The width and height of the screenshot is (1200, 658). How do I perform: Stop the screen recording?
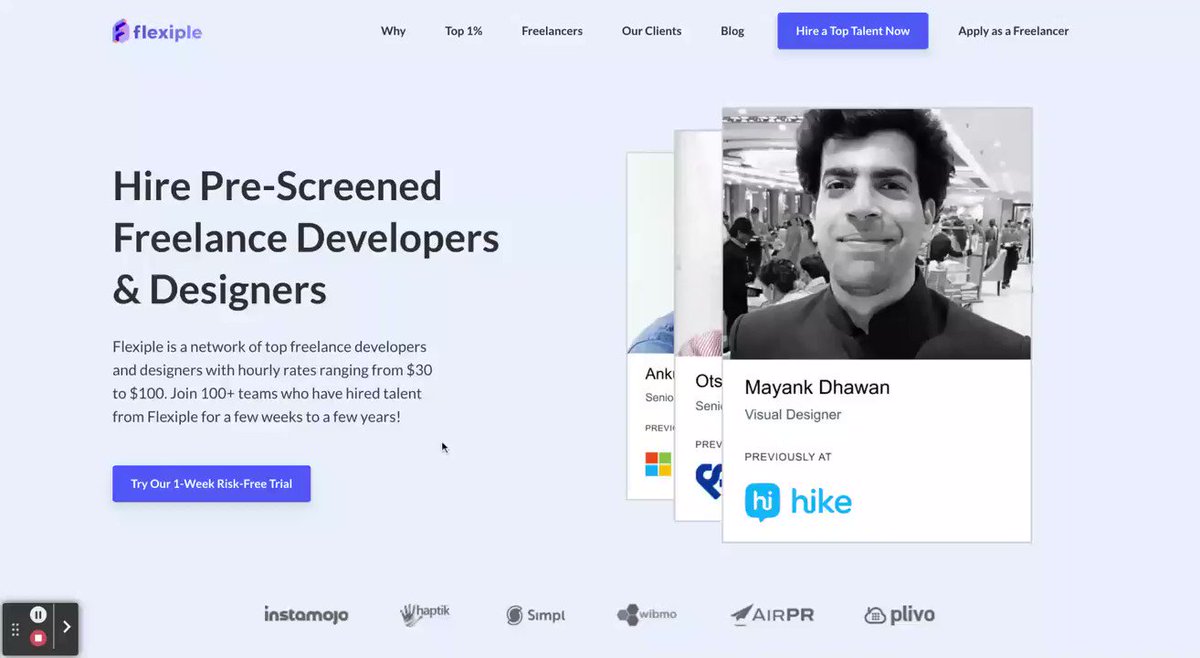38,638
